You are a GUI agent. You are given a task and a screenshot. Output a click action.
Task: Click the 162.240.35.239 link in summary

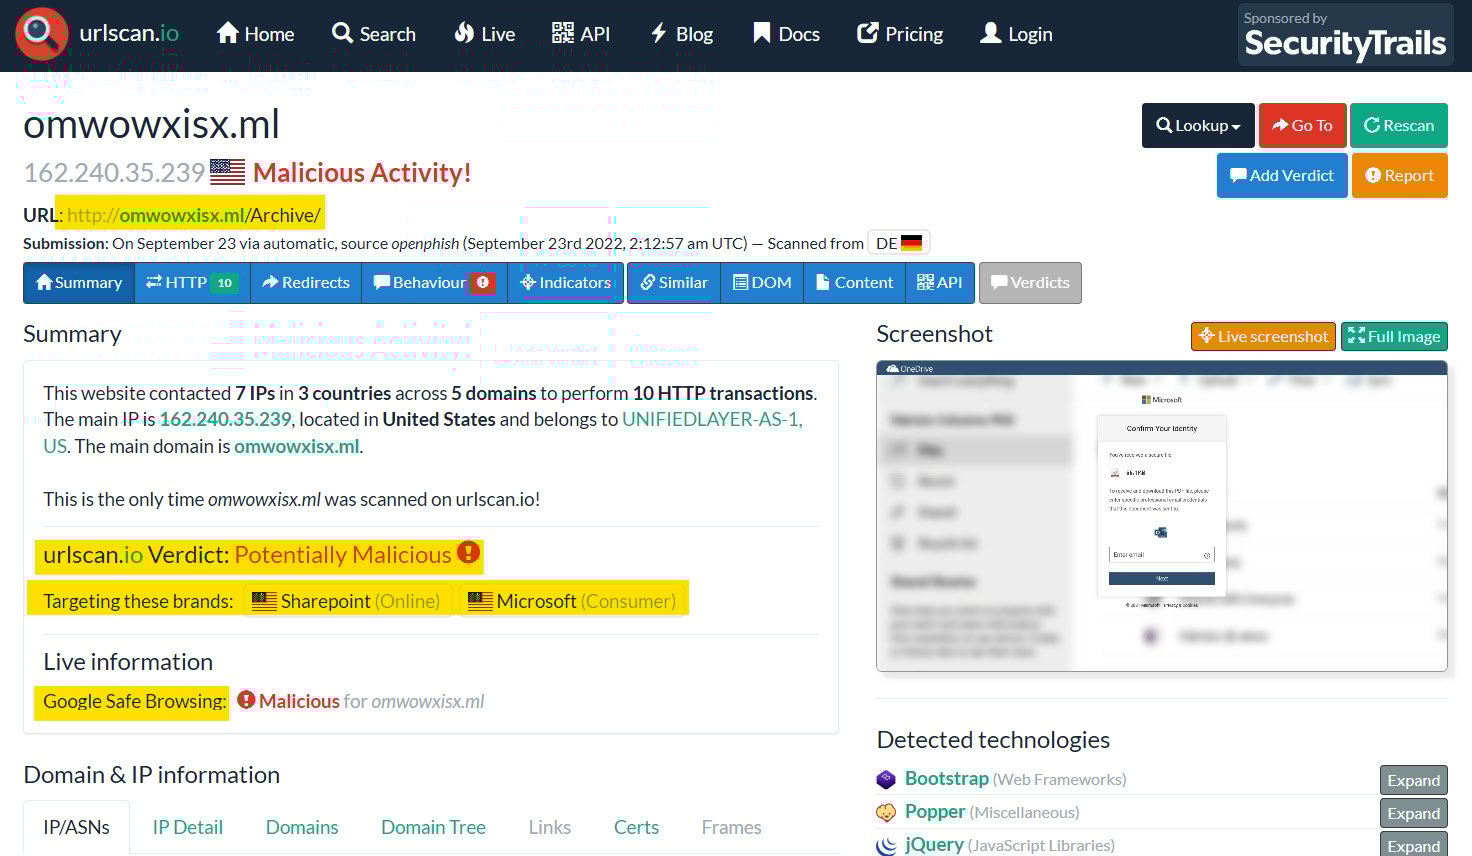(x=226, y=419)
